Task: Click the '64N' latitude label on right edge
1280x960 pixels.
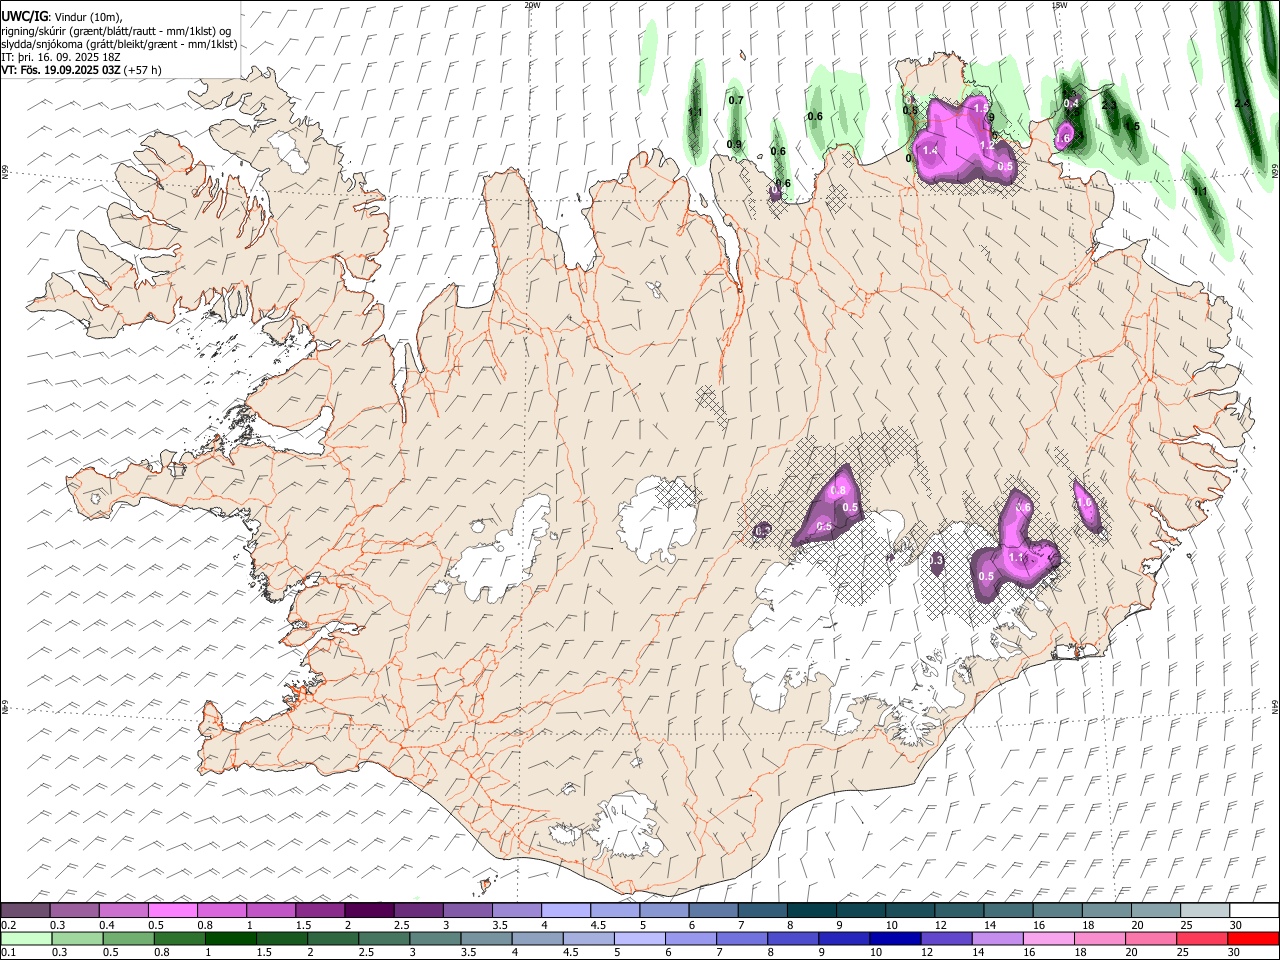Action: pyautogui.click(x=1275, y=706)
